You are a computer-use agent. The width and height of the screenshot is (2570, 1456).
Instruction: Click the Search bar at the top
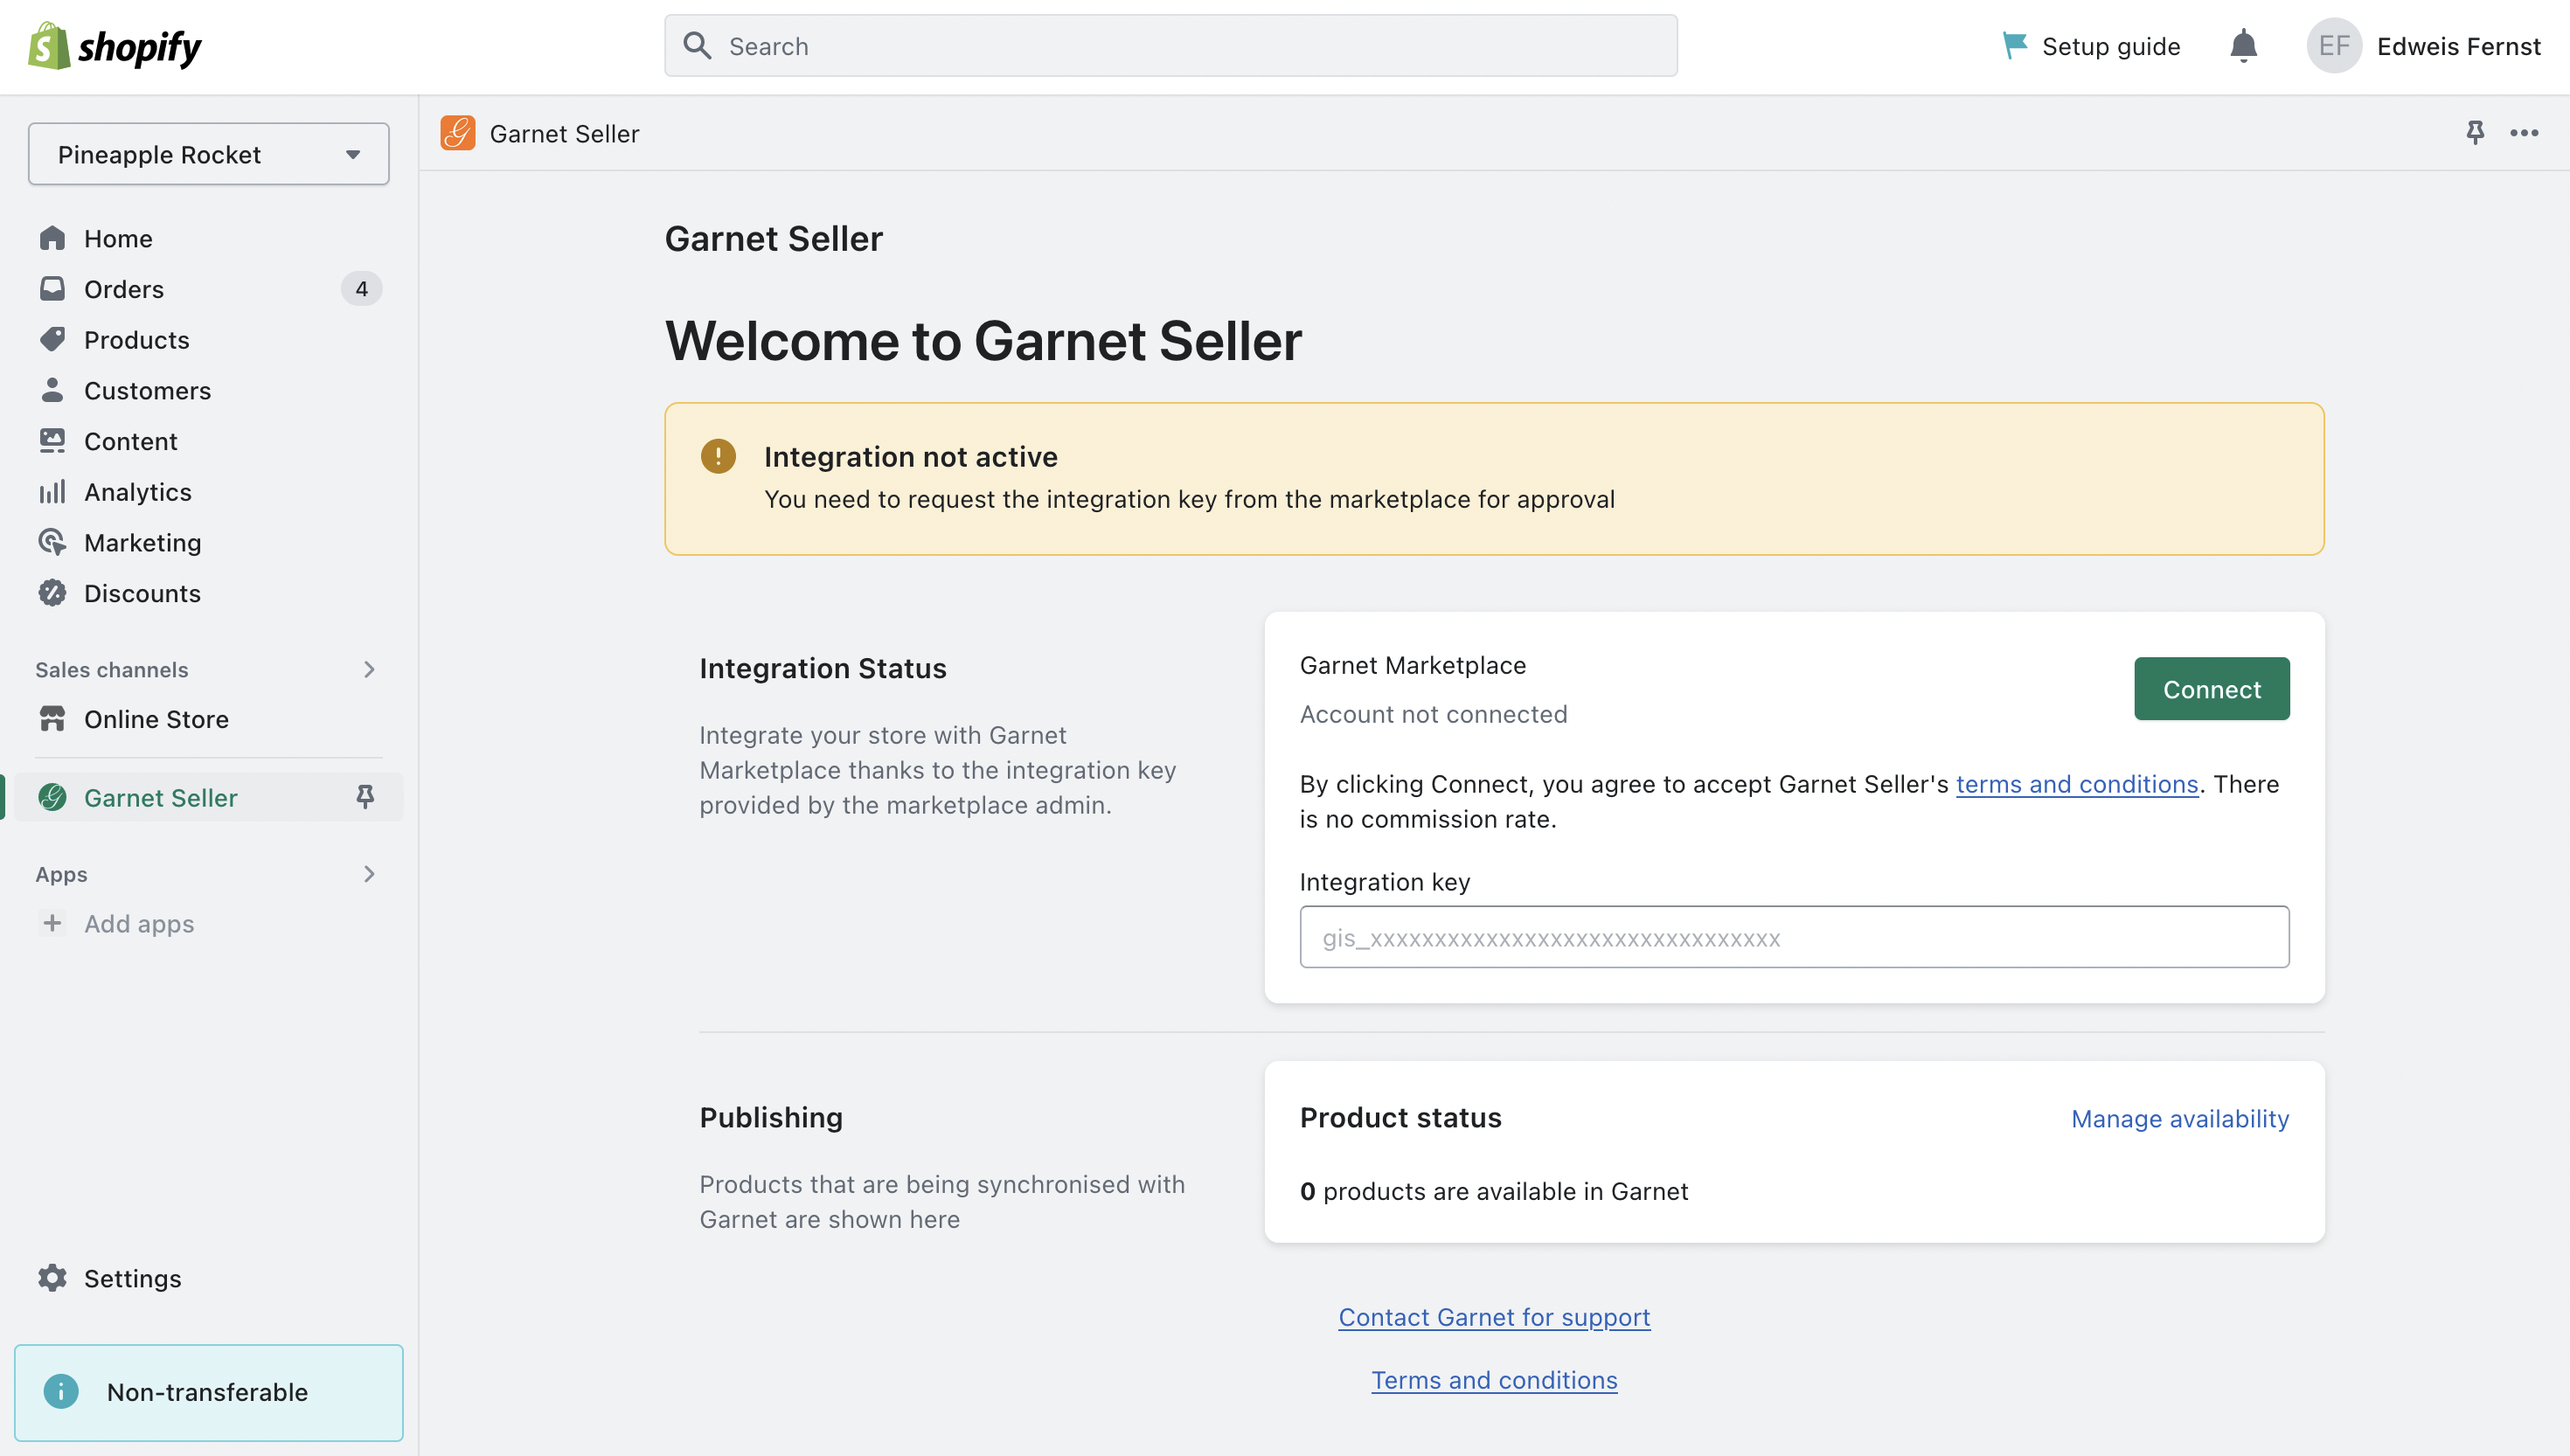pyautogui.click(x=1170, y=46)
